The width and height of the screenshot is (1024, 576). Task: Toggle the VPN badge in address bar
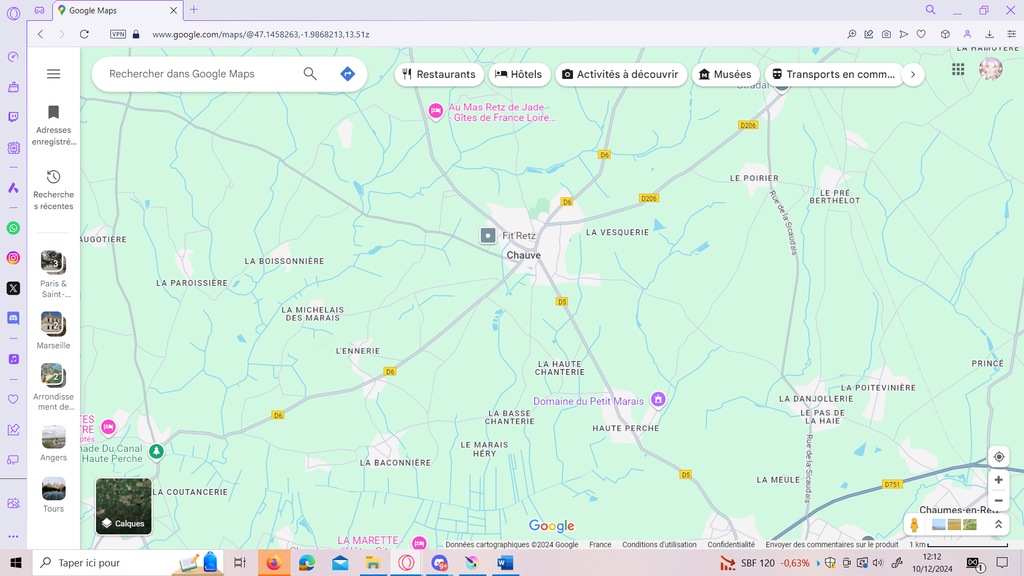[118, 34]
